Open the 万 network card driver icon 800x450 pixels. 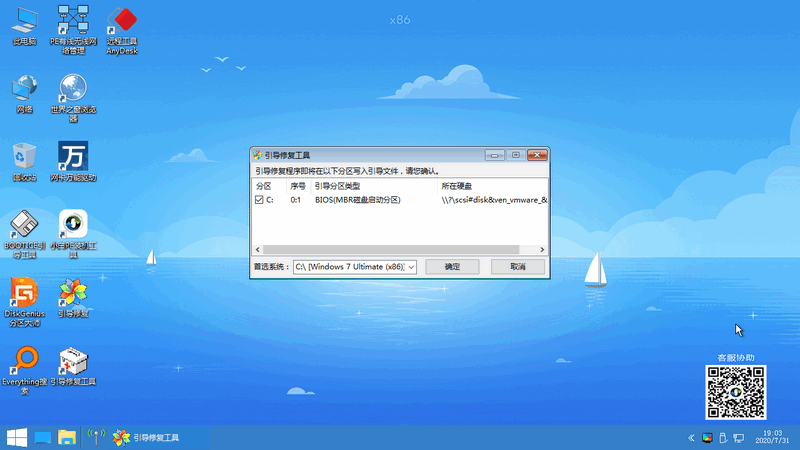pyautogui.click(x=73, y=157)
